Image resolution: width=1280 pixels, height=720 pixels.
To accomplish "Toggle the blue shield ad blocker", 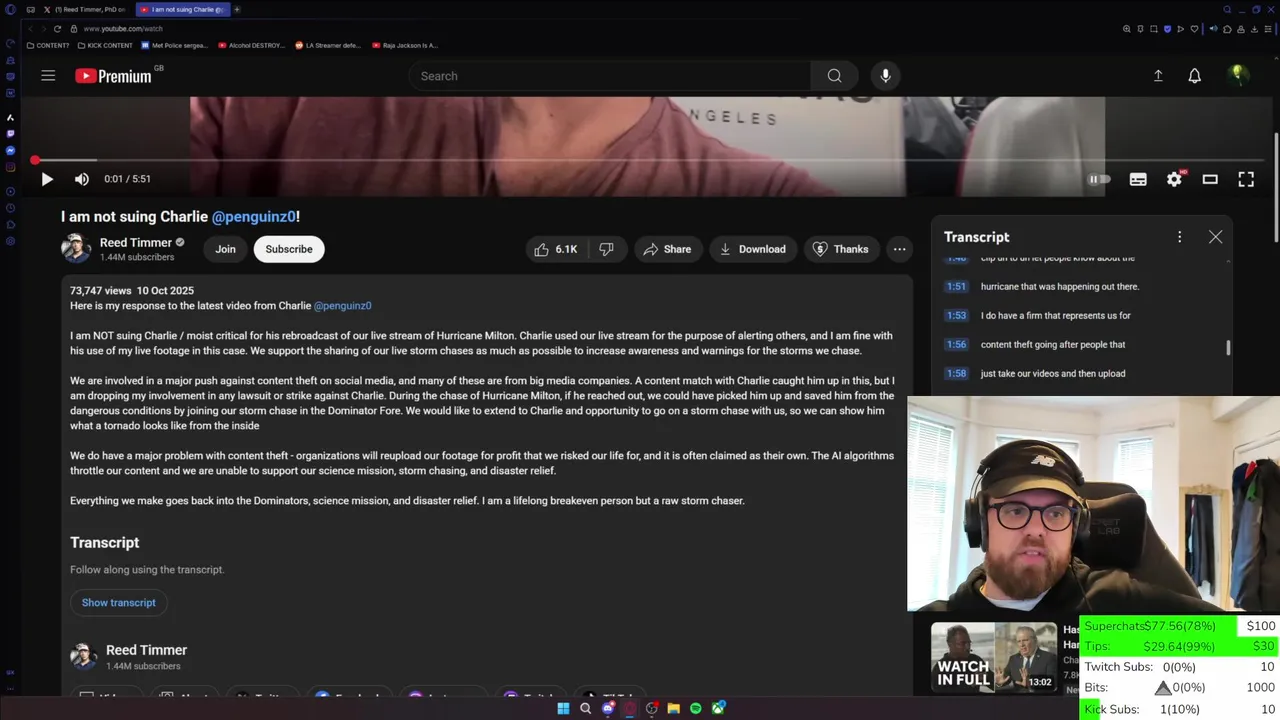I will pos(1167,29).
